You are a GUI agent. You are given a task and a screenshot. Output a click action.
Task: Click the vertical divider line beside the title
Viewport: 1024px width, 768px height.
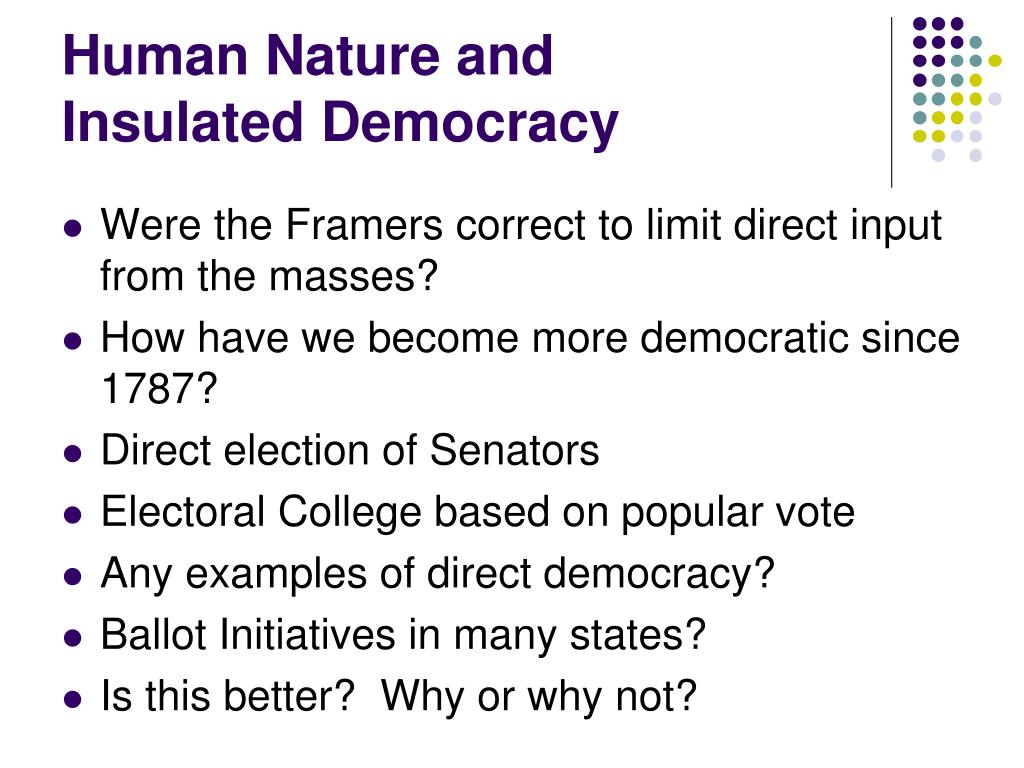coord(891,103)
